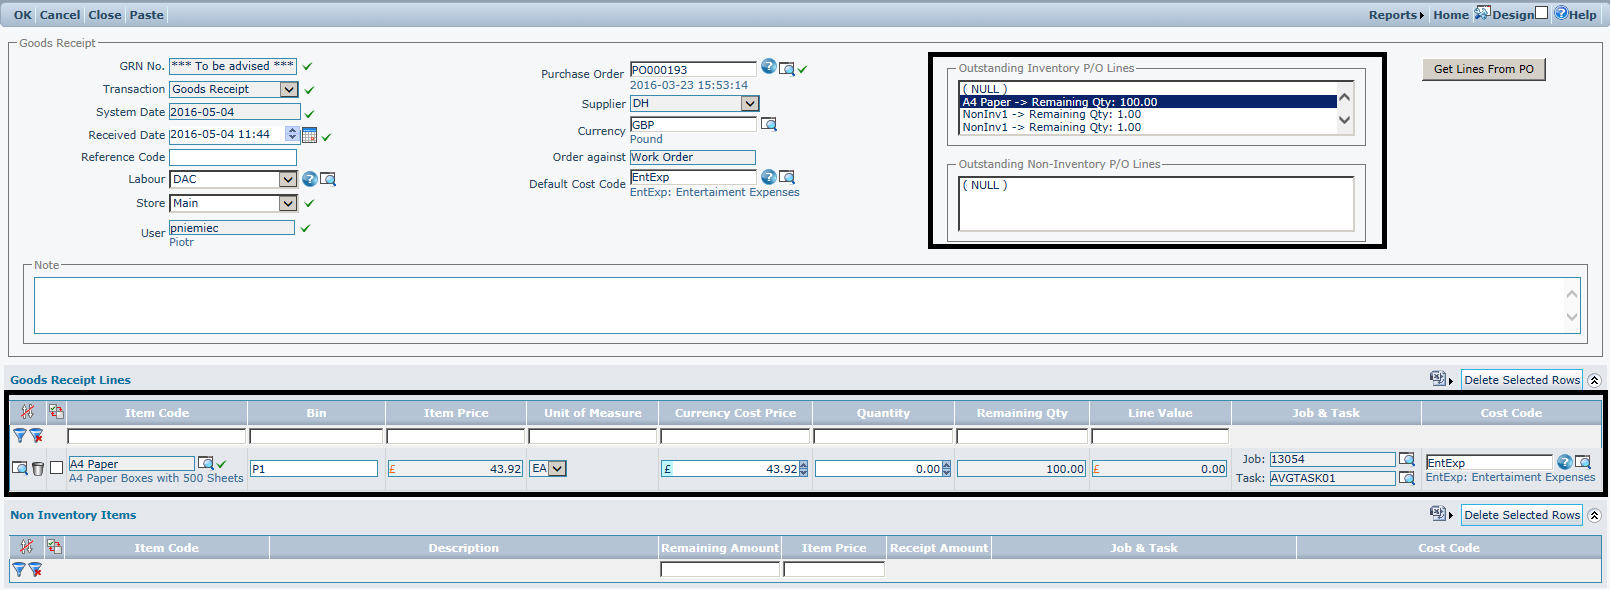Screen dimensions: 1610x590
Task: Click the Purchase Order lookup magnifier icon
Action: click(x=787, y=69)
